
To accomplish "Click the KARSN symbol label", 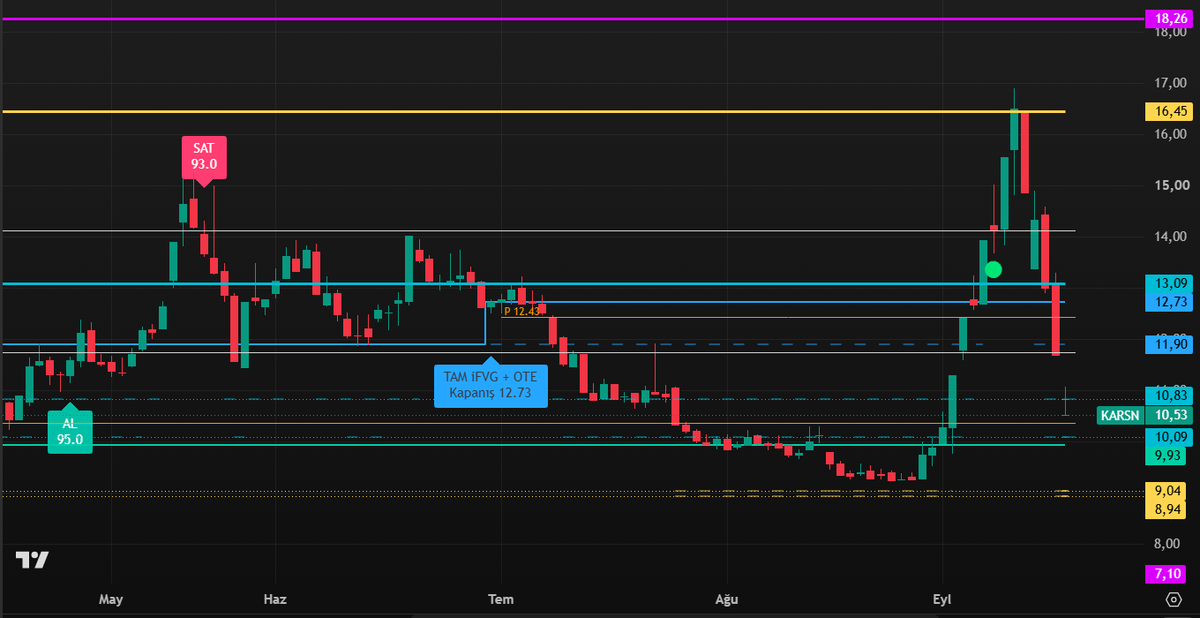I will point(1119,415).
